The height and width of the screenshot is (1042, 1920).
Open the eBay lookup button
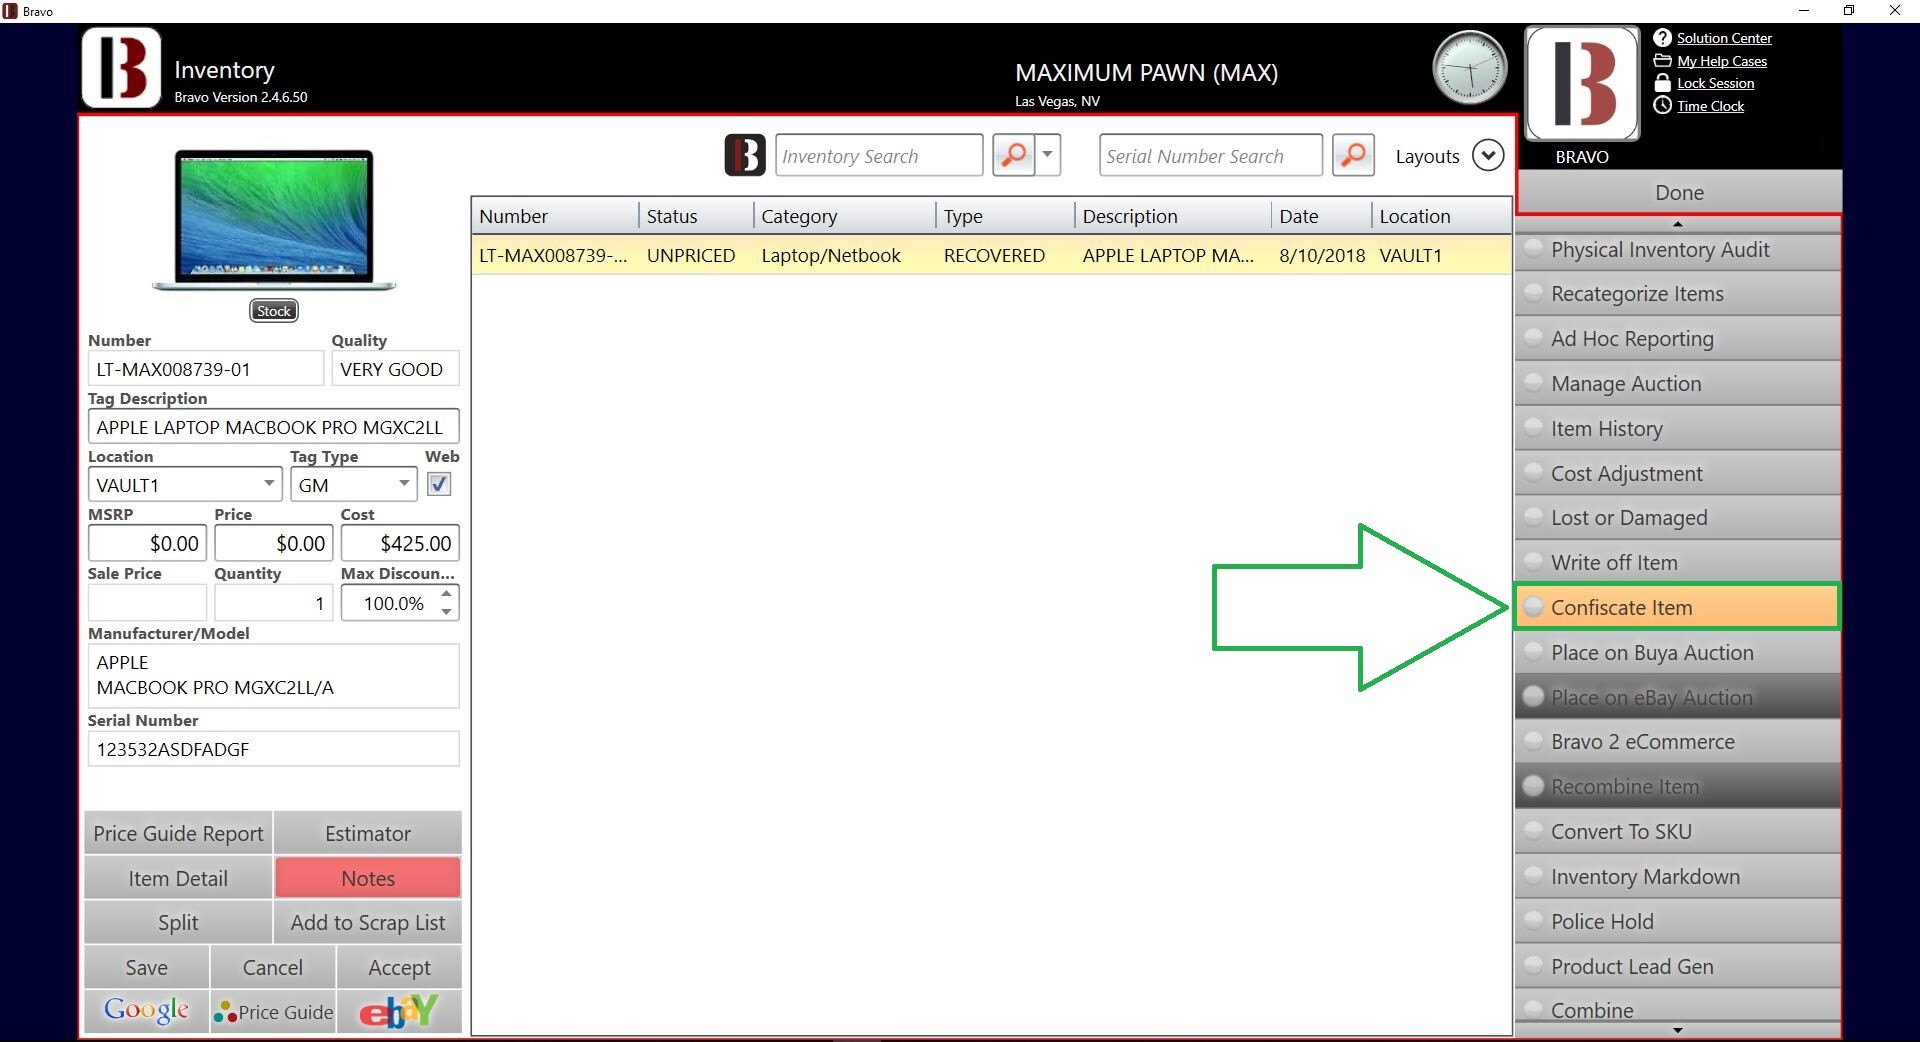click(x=399, y=1011)
